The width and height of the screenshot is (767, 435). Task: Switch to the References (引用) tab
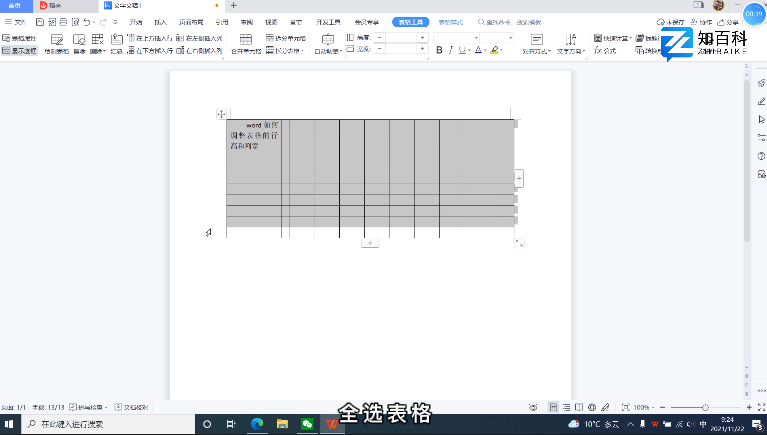pyautogui.click(x=222, y=22)
